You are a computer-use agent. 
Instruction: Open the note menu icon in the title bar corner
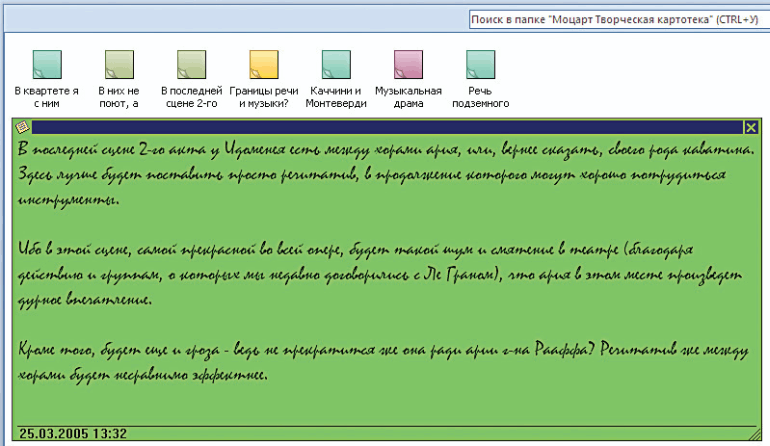(22, 127)
